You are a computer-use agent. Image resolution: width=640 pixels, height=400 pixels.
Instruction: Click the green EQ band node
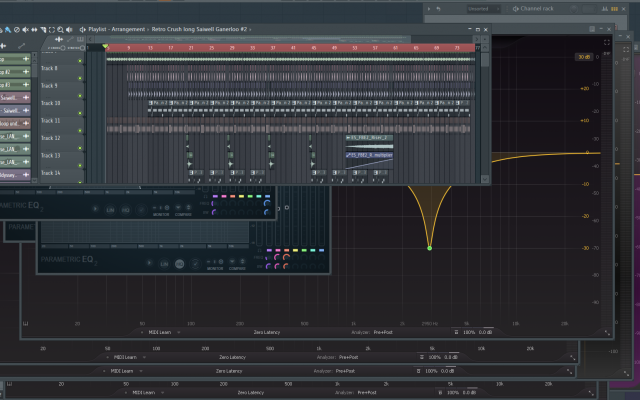[x=429, y=247]
